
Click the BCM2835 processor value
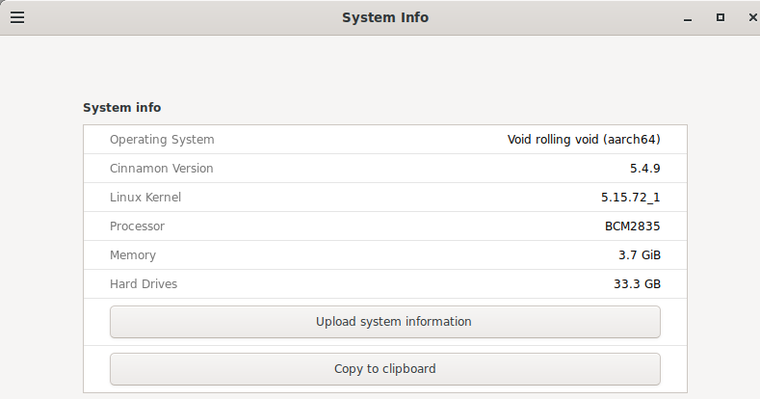pyautogui.click(x=633, y=226)
